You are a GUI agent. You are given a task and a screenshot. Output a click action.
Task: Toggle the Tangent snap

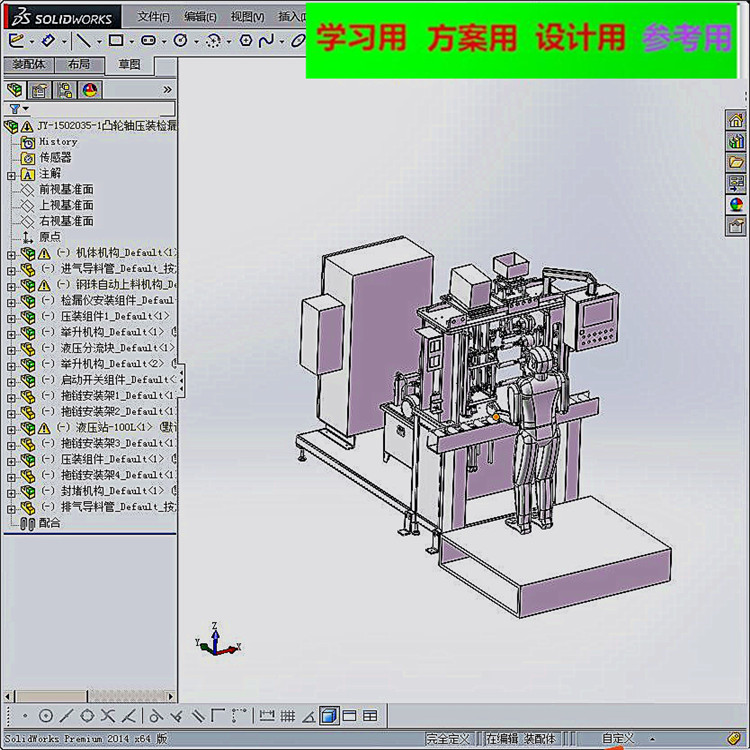155,716
